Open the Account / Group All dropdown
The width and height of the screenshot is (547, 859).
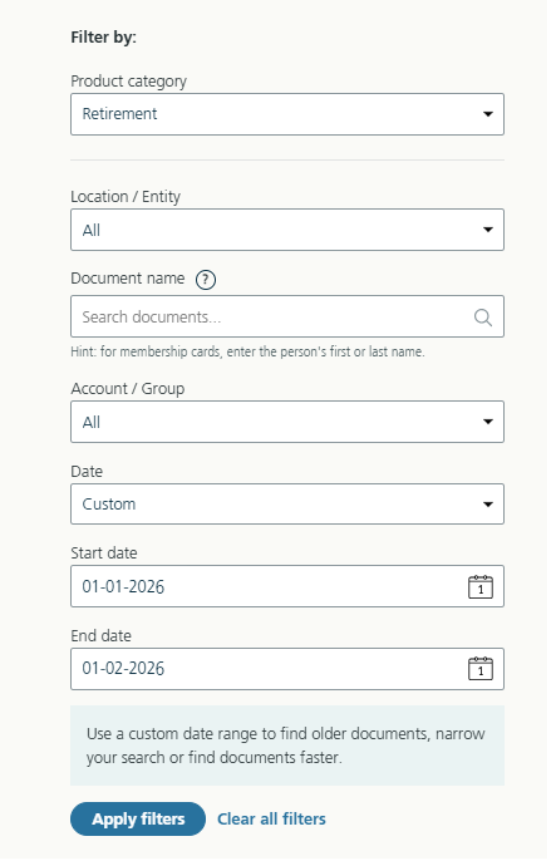(287, 422)
